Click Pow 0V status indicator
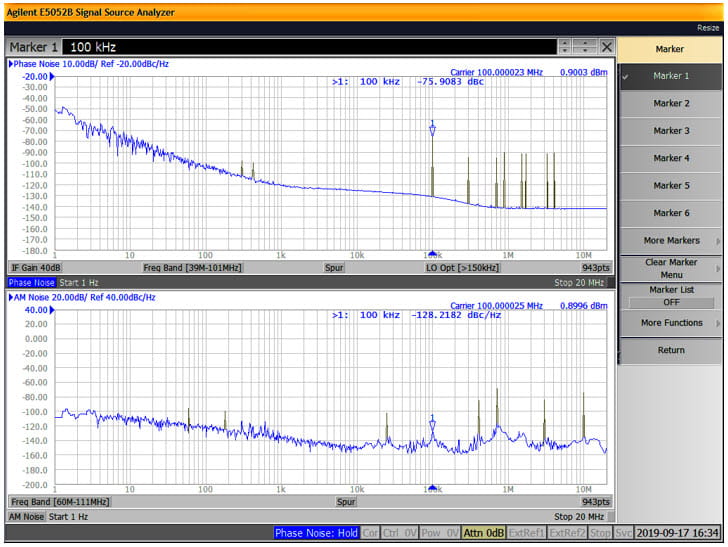 tap(440, 533)
